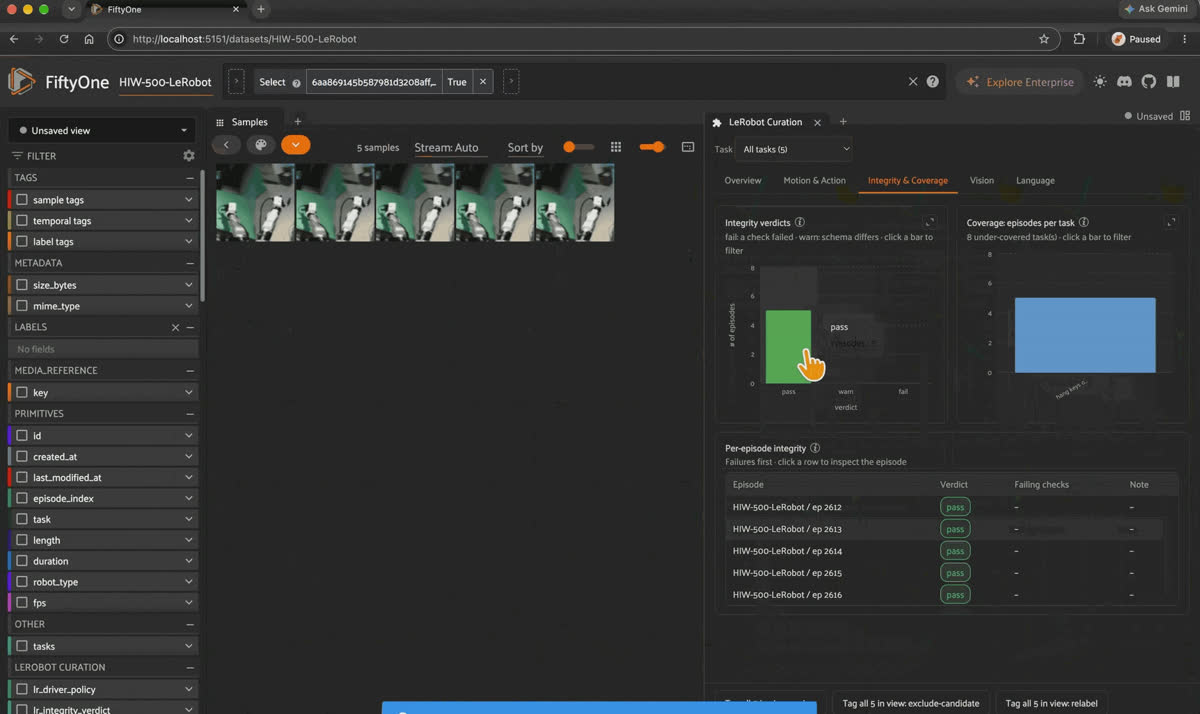Remove the Select stage with its X

[x=482, y=82]
